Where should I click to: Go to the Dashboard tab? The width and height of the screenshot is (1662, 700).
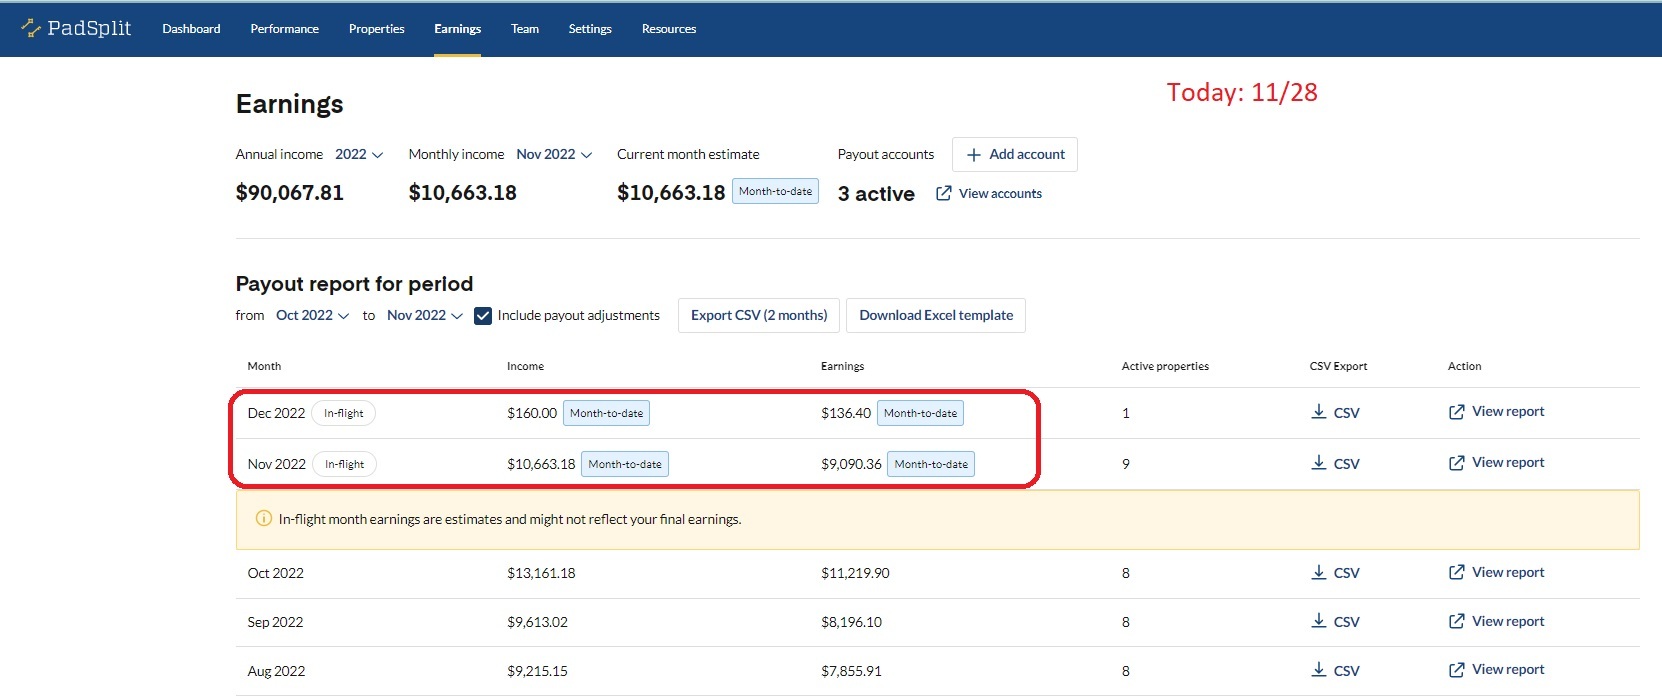coord(191,29)
